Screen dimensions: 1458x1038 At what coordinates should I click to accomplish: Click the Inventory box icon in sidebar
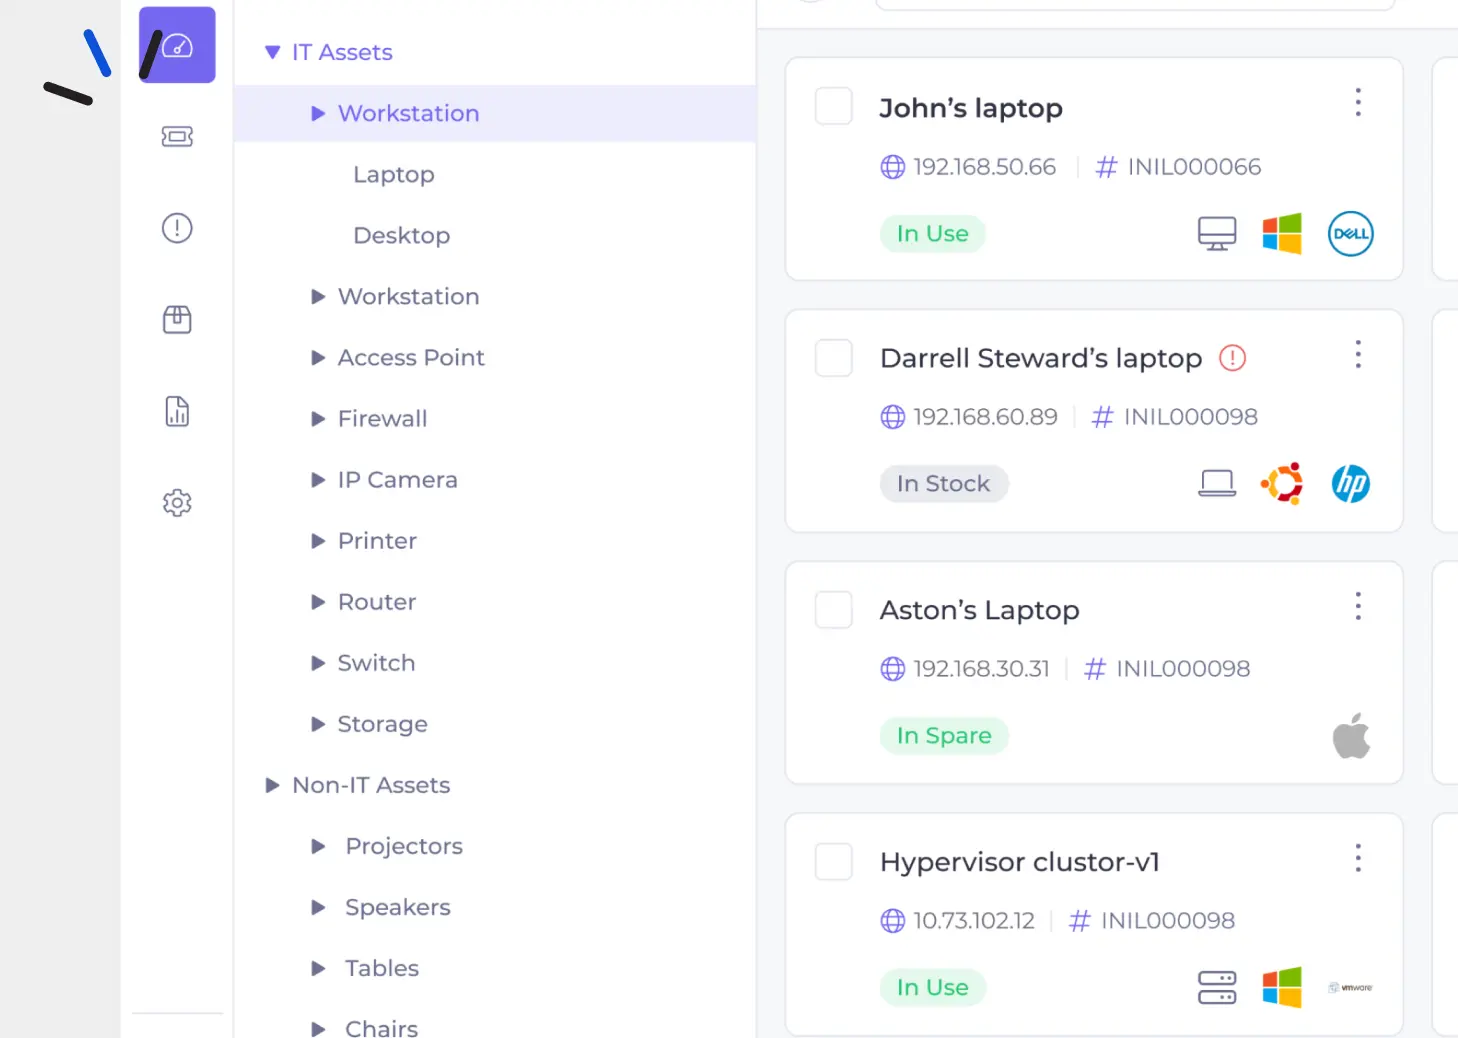(x=177, y=320)
